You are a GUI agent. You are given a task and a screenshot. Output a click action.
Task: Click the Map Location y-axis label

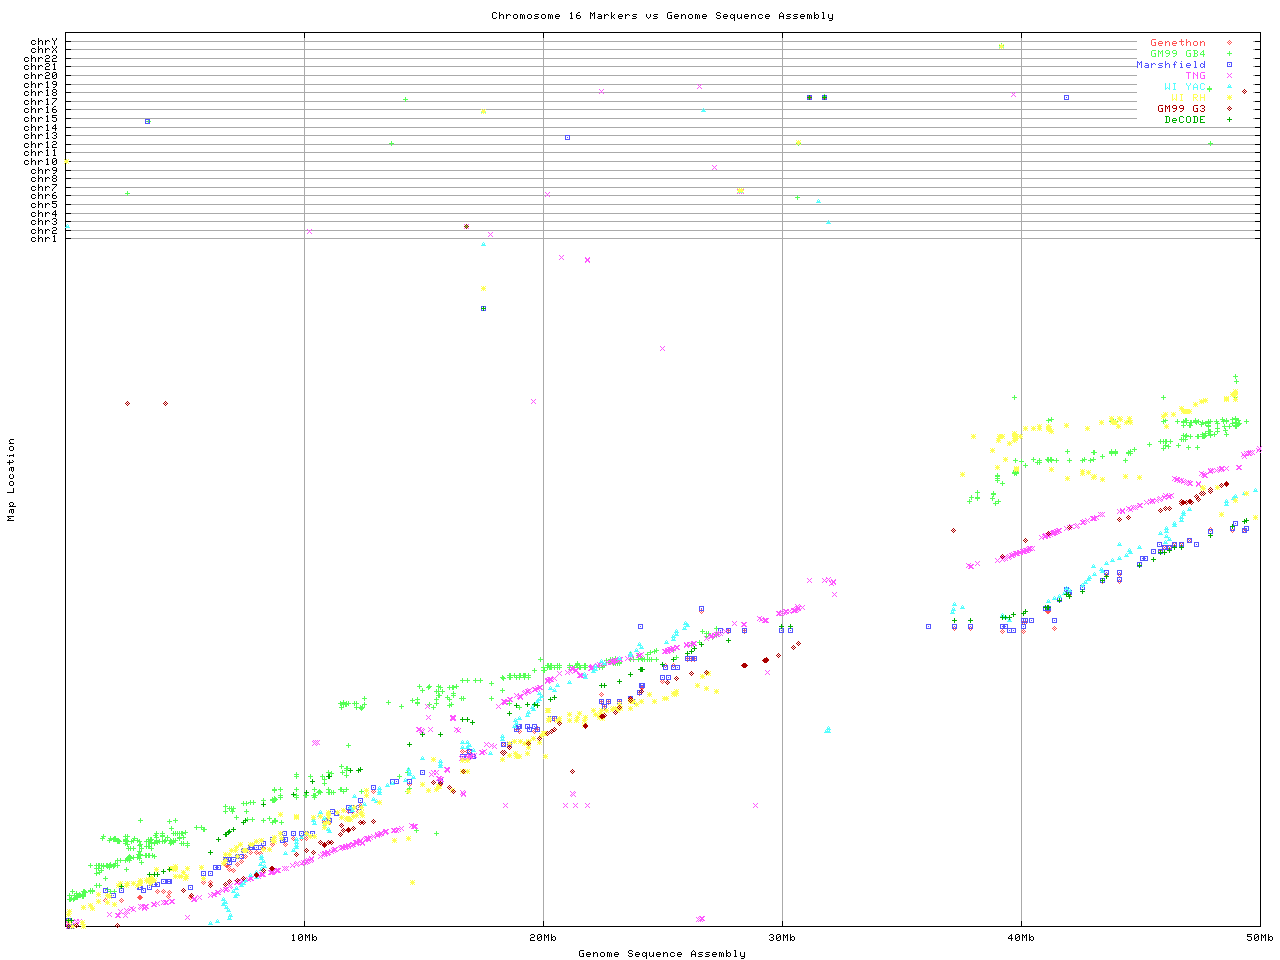point(12,480)
